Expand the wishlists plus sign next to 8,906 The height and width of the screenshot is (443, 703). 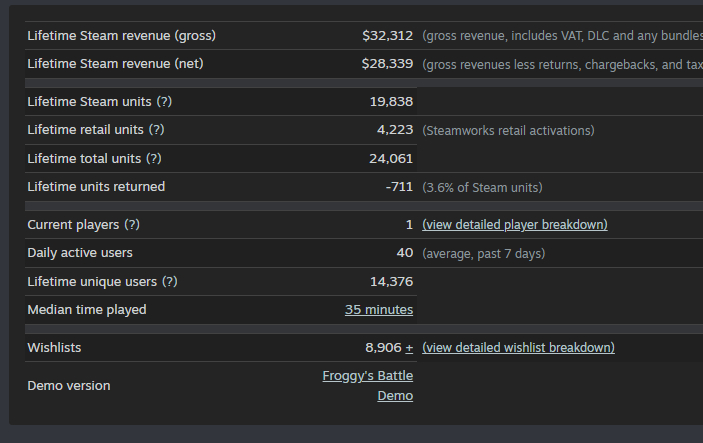point(409,348)
